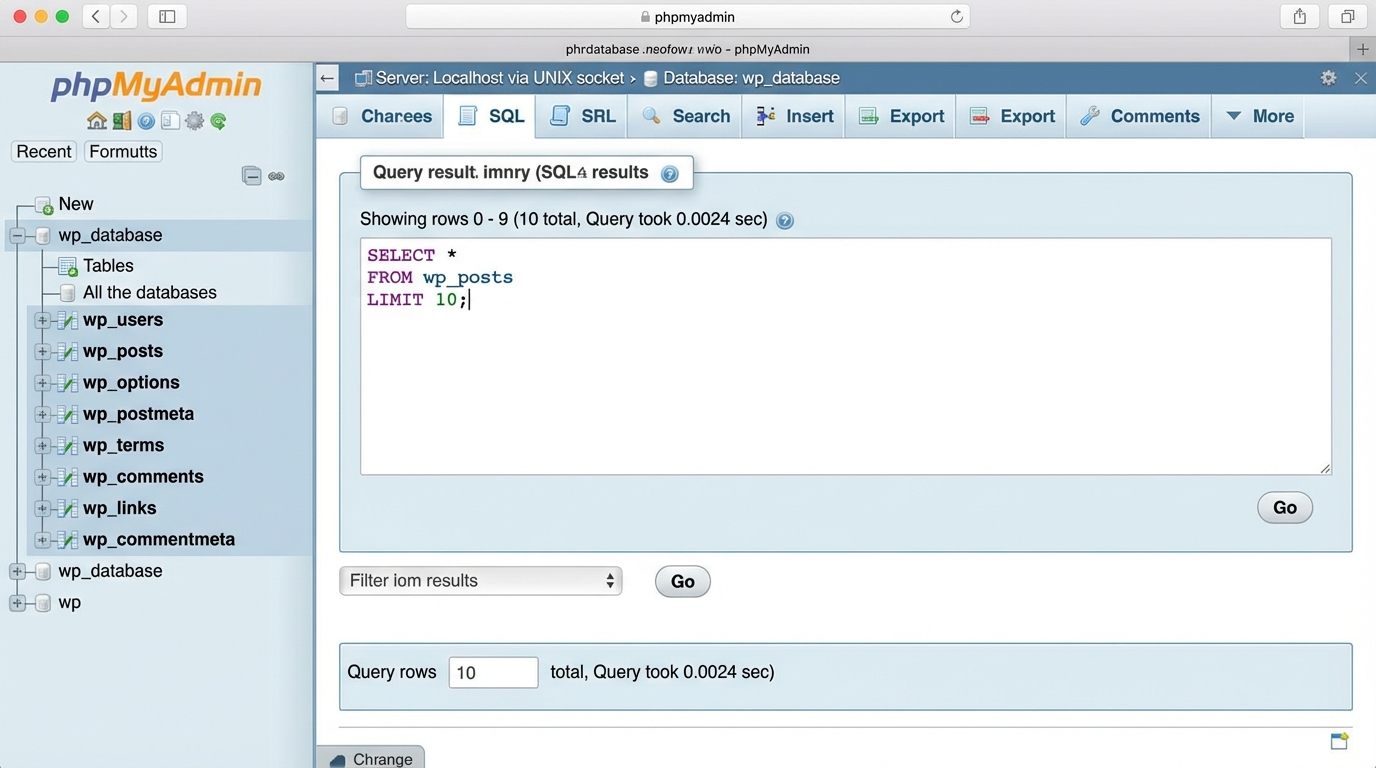Click the magnifier icon on the Search tab

(x=652, y=116)
